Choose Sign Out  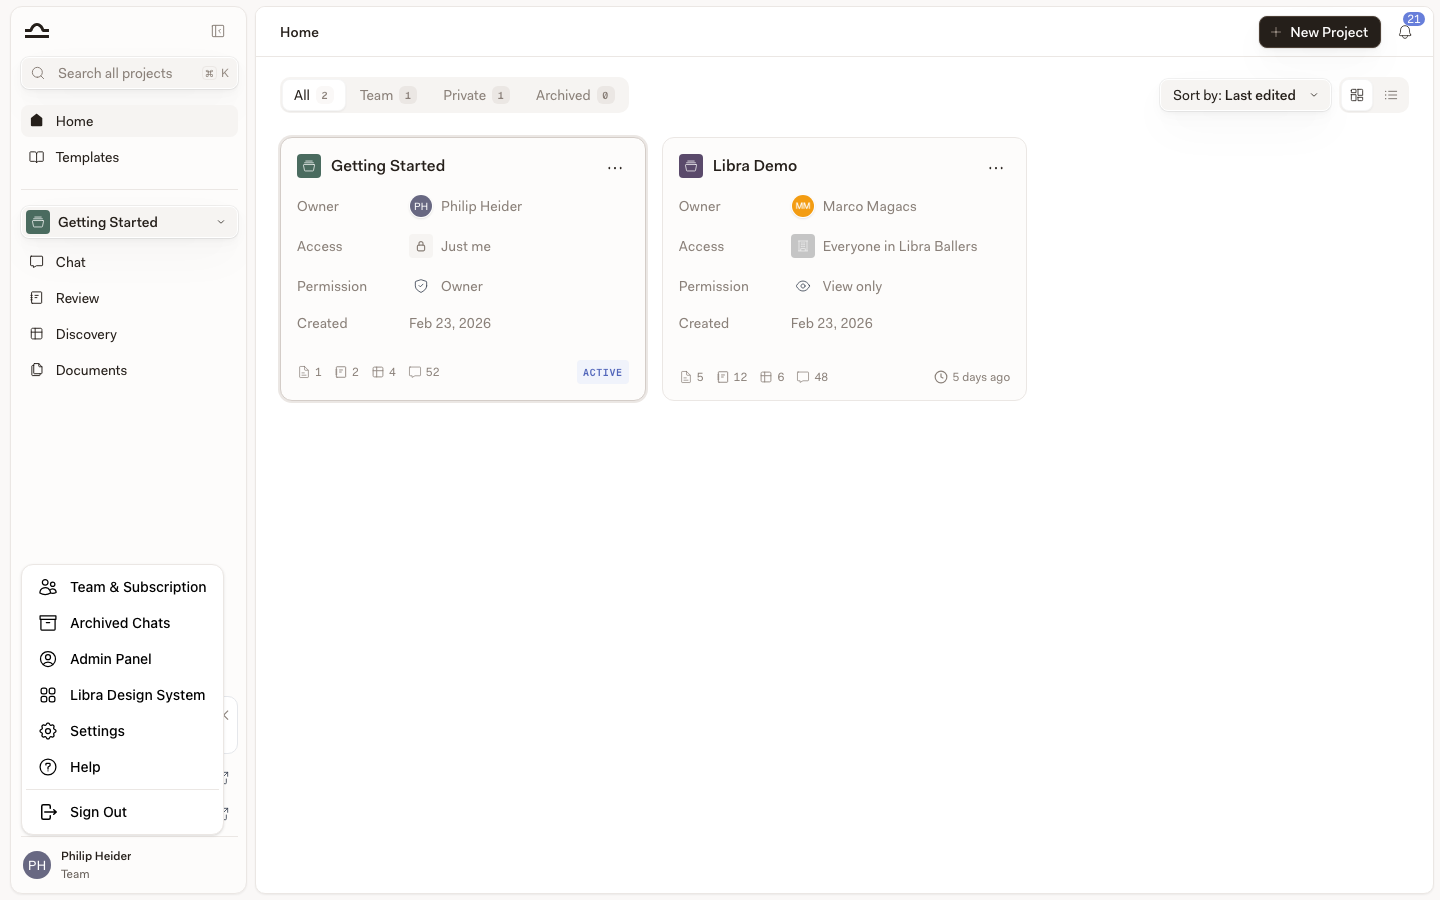click(x=122, y=812)
